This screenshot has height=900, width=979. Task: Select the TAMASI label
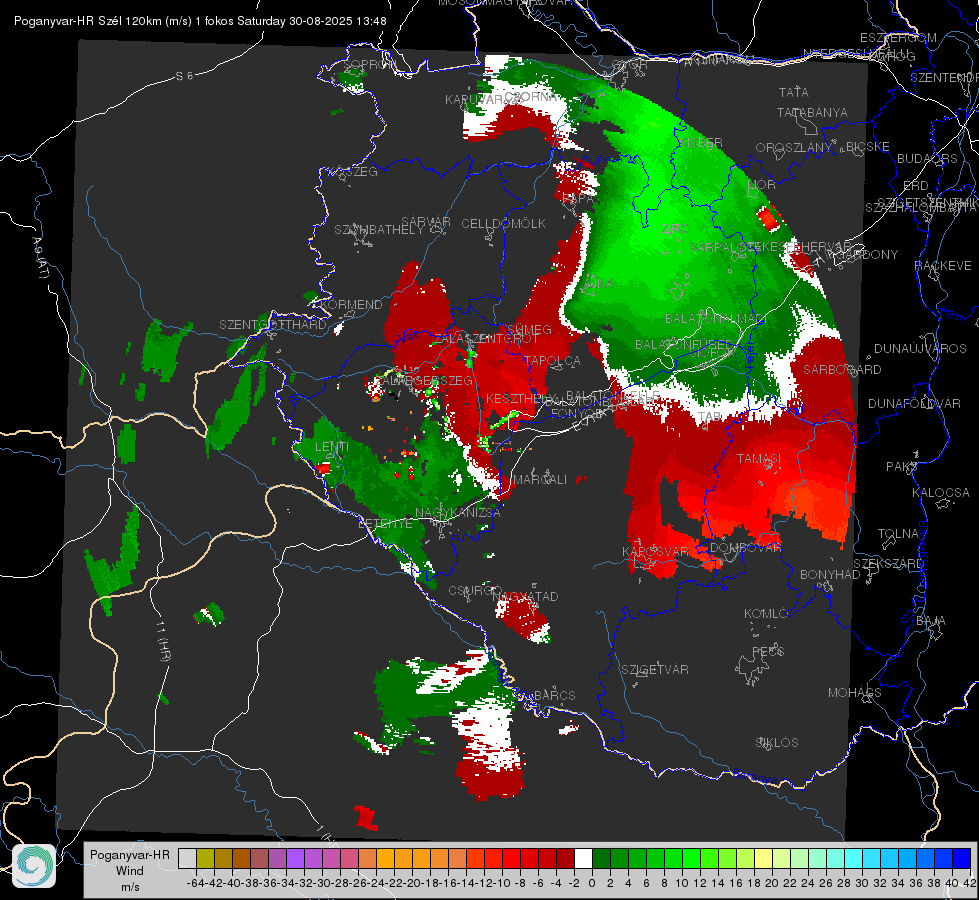pyautogui.click(x=759, y=458)
